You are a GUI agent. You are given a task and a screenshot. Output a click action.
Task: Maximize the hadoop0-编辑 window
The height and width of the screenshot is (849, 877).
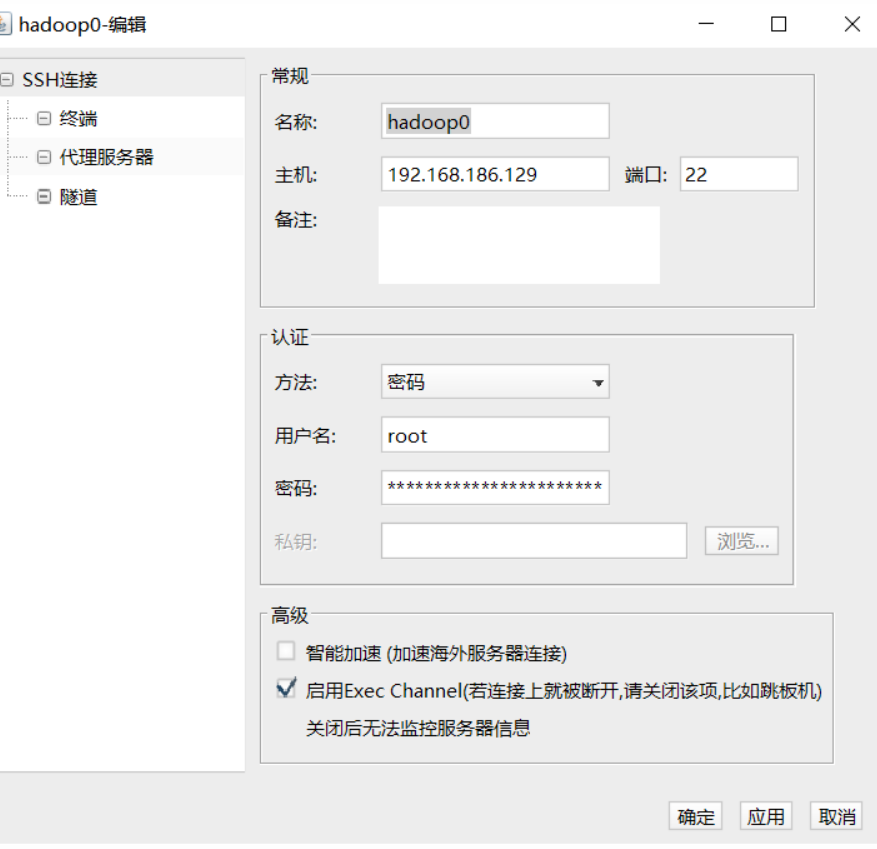(779, 23)
